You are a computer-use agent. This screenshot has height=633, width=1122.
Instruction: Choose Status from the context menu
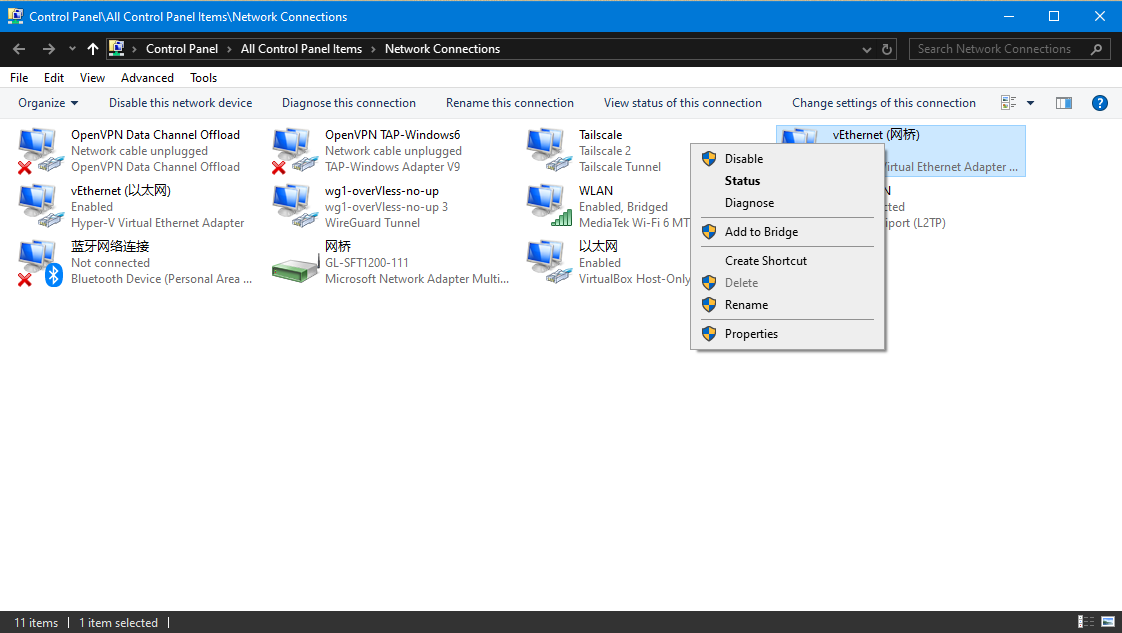tap(787, 181)
